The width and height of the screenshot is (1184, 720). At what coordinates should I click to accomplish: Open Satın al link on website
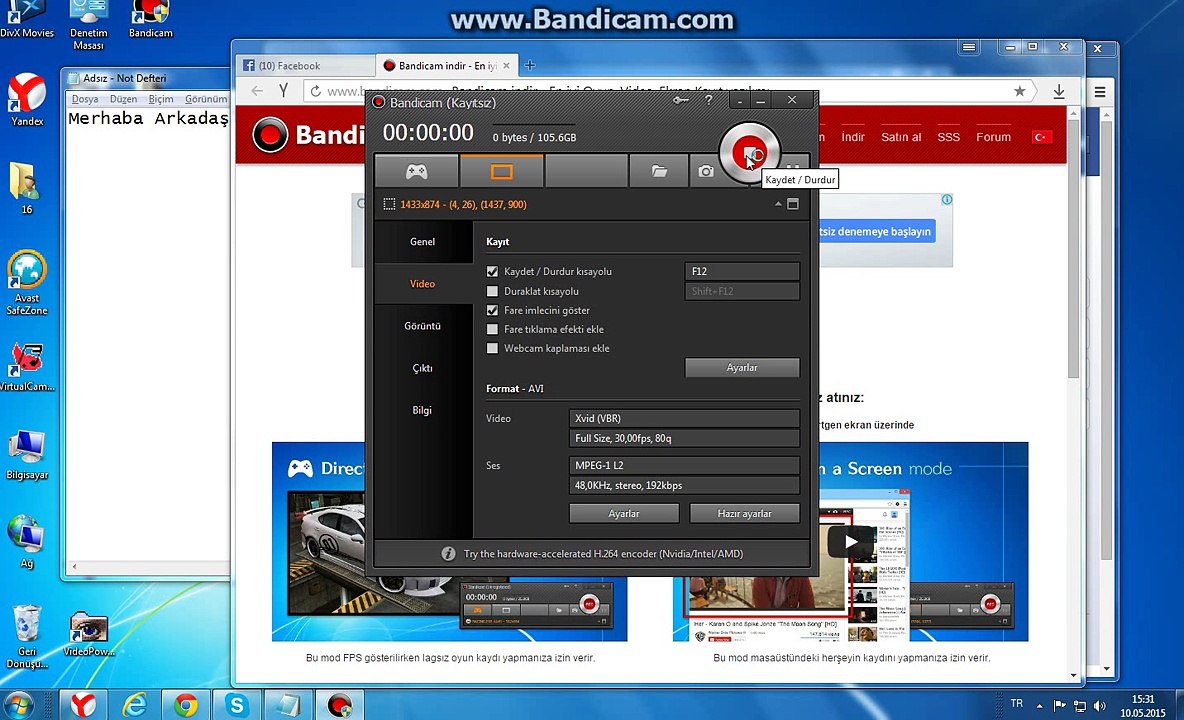(x=901, y=137)
